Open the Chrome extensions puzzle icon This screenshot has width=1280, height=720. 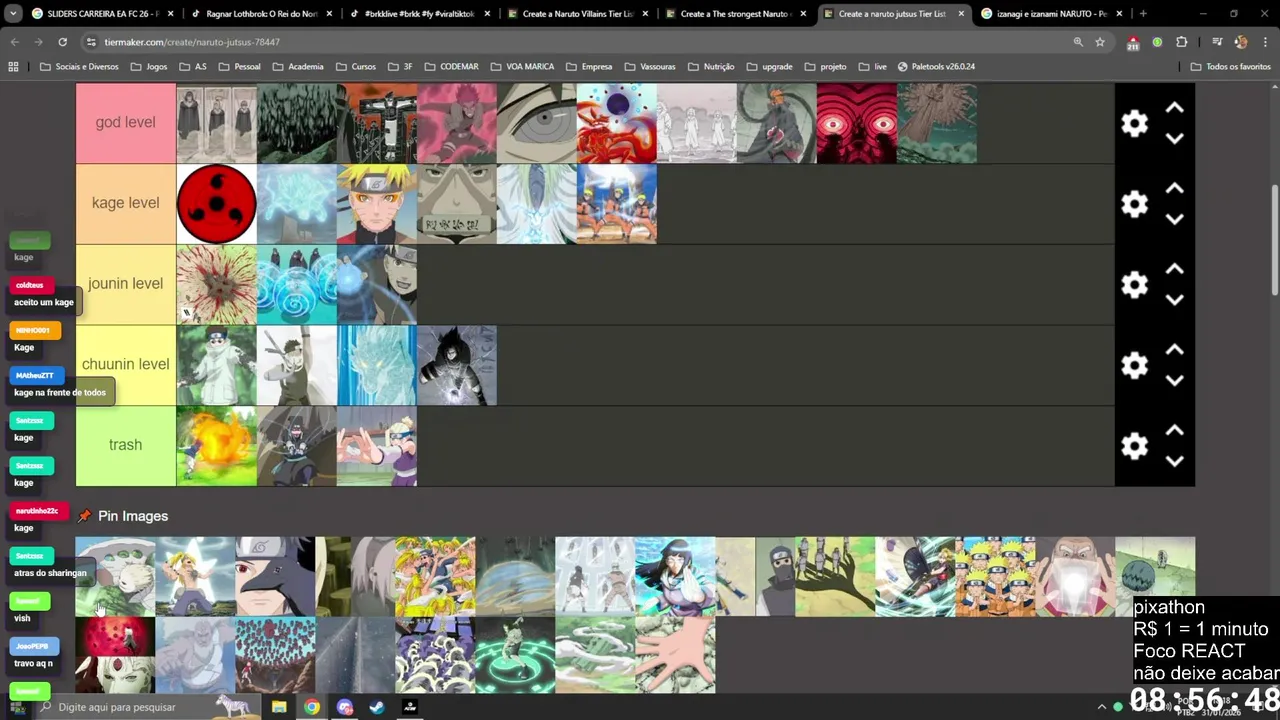click(x=1181, y=42)
